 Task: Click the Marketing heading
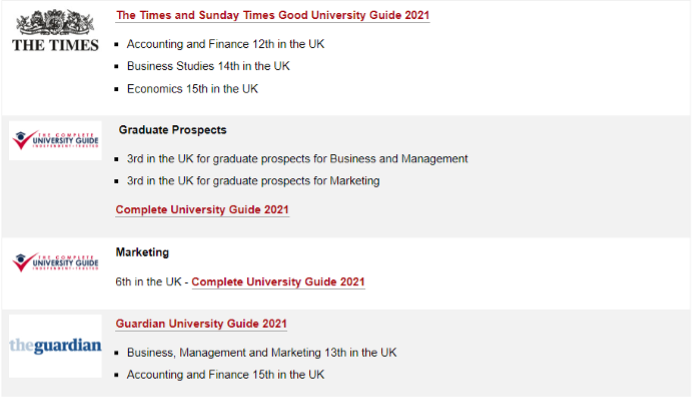point(142,252)
